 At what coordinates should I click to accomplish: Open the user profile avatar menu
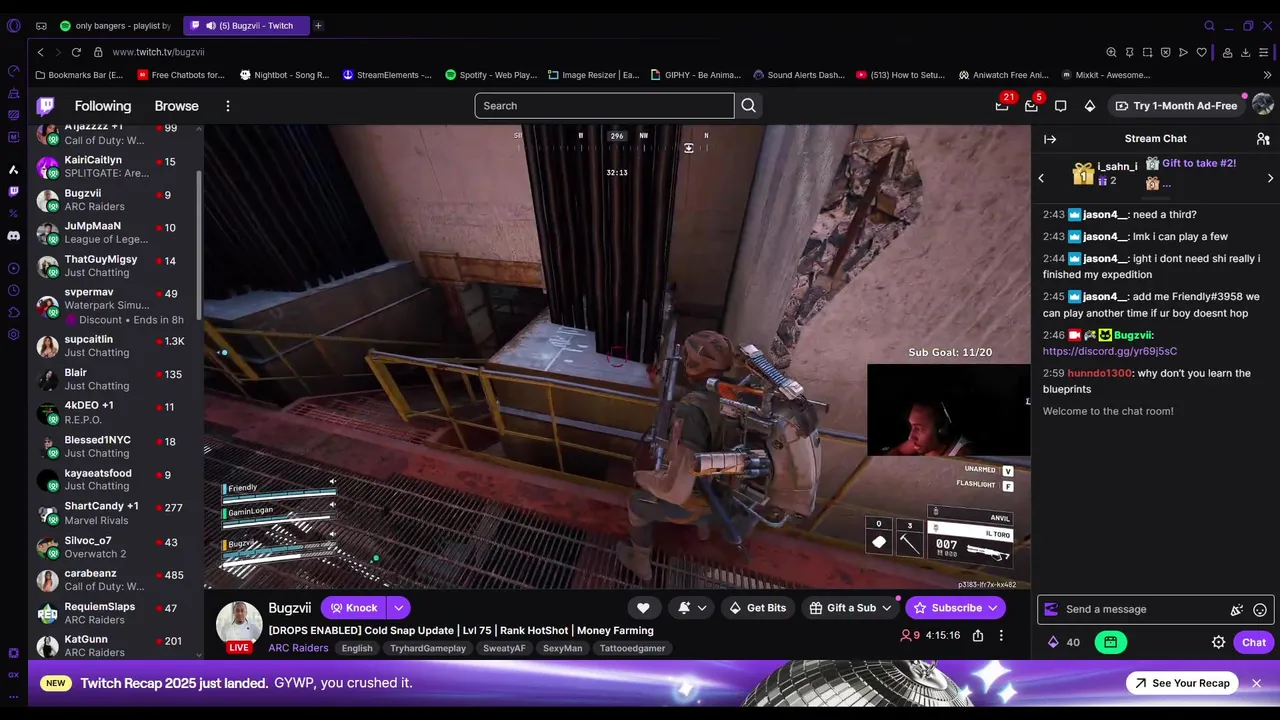click(1263, 105)
